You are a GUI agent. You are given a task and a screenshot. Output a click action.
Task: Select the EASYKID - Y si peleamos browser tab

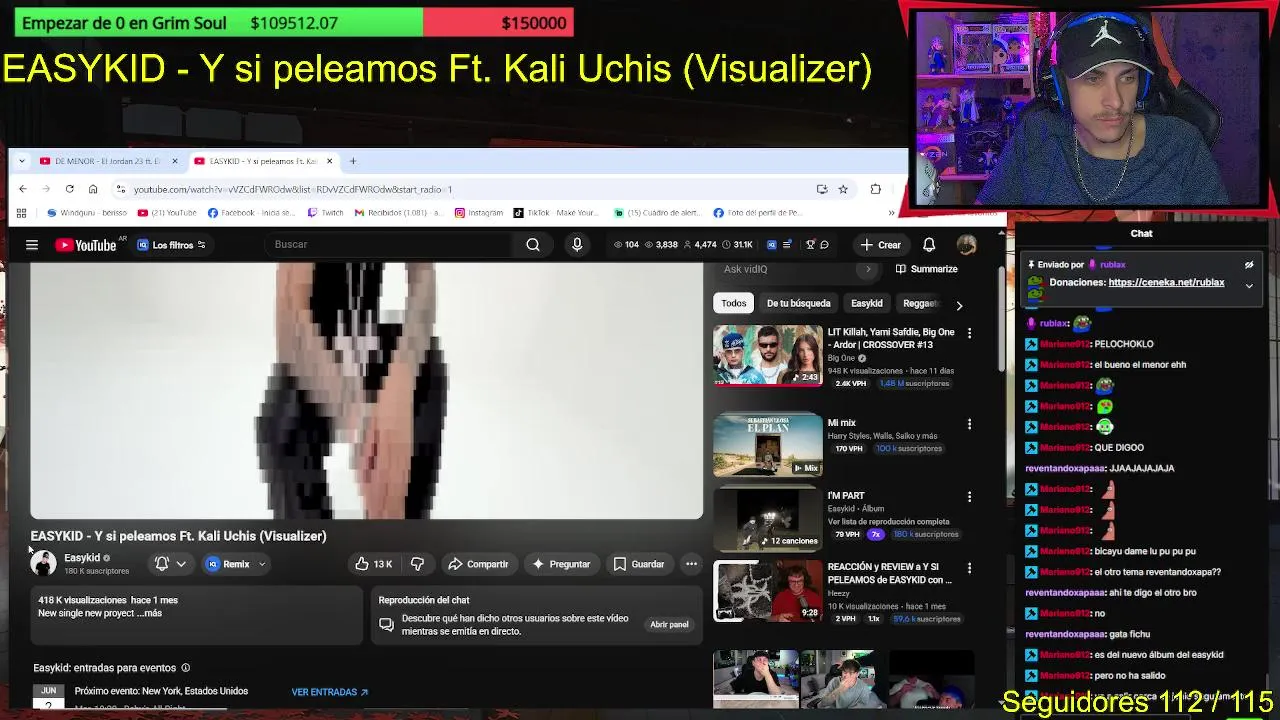[262, 161]
